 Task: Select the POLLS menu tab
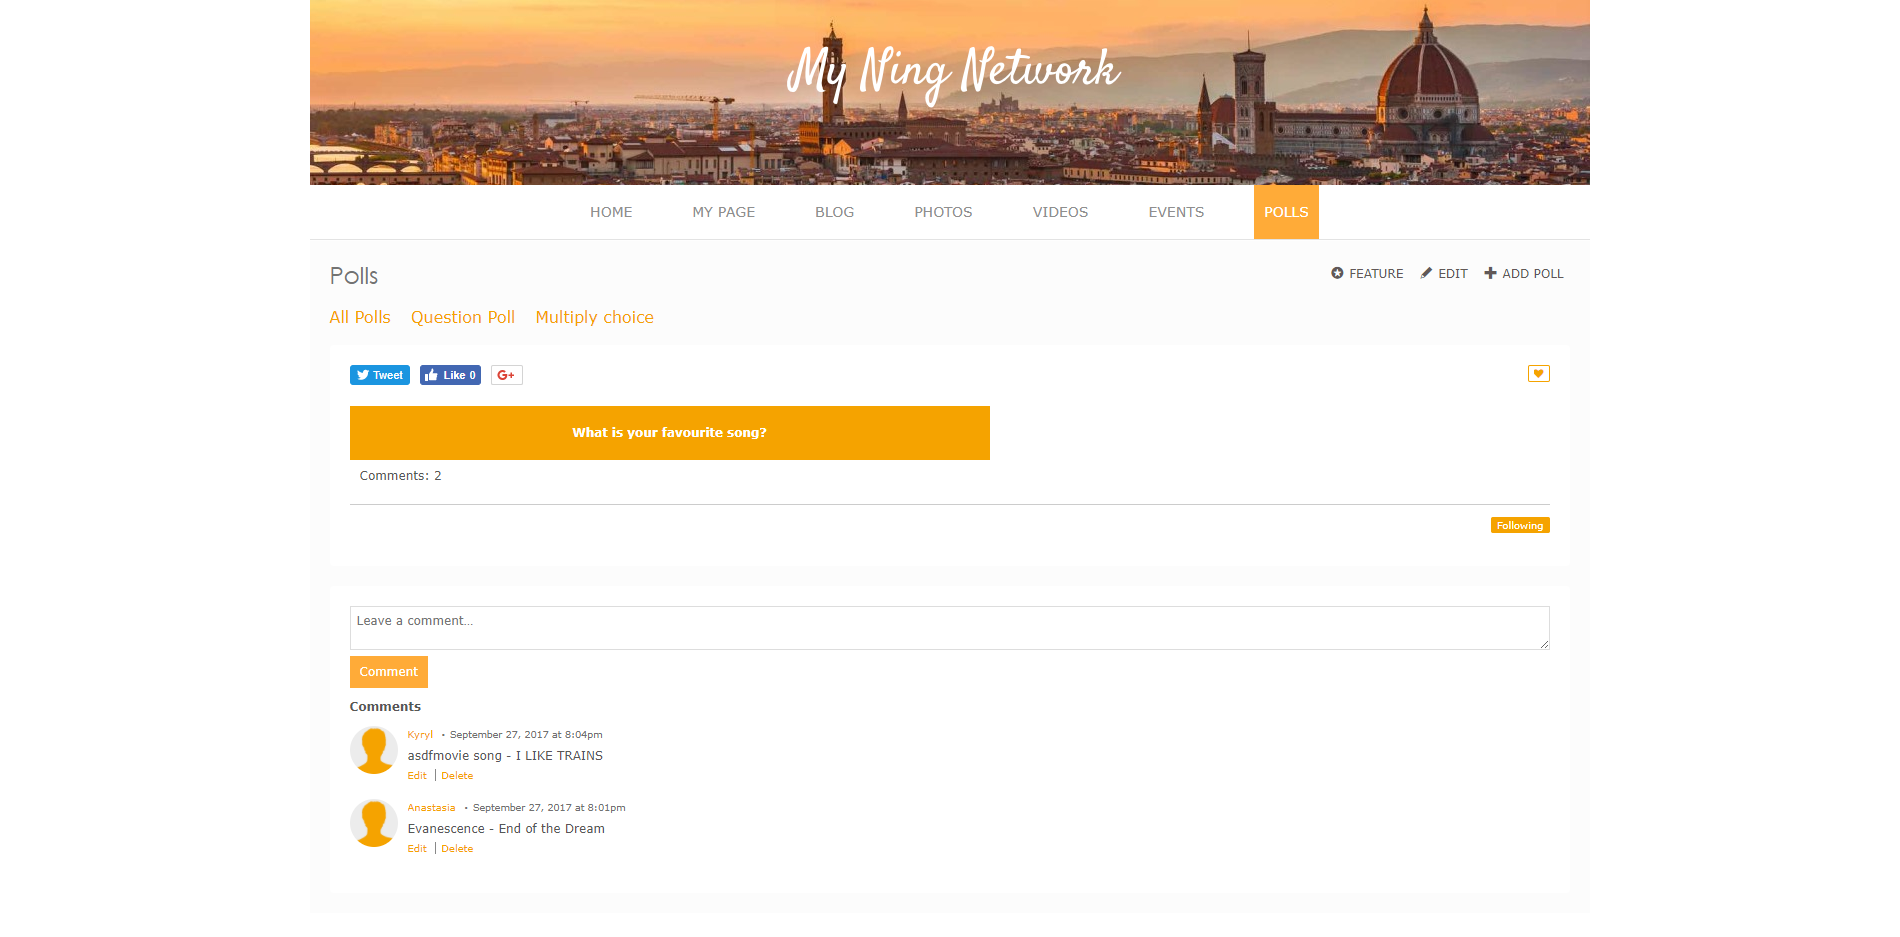[1286, 212]
